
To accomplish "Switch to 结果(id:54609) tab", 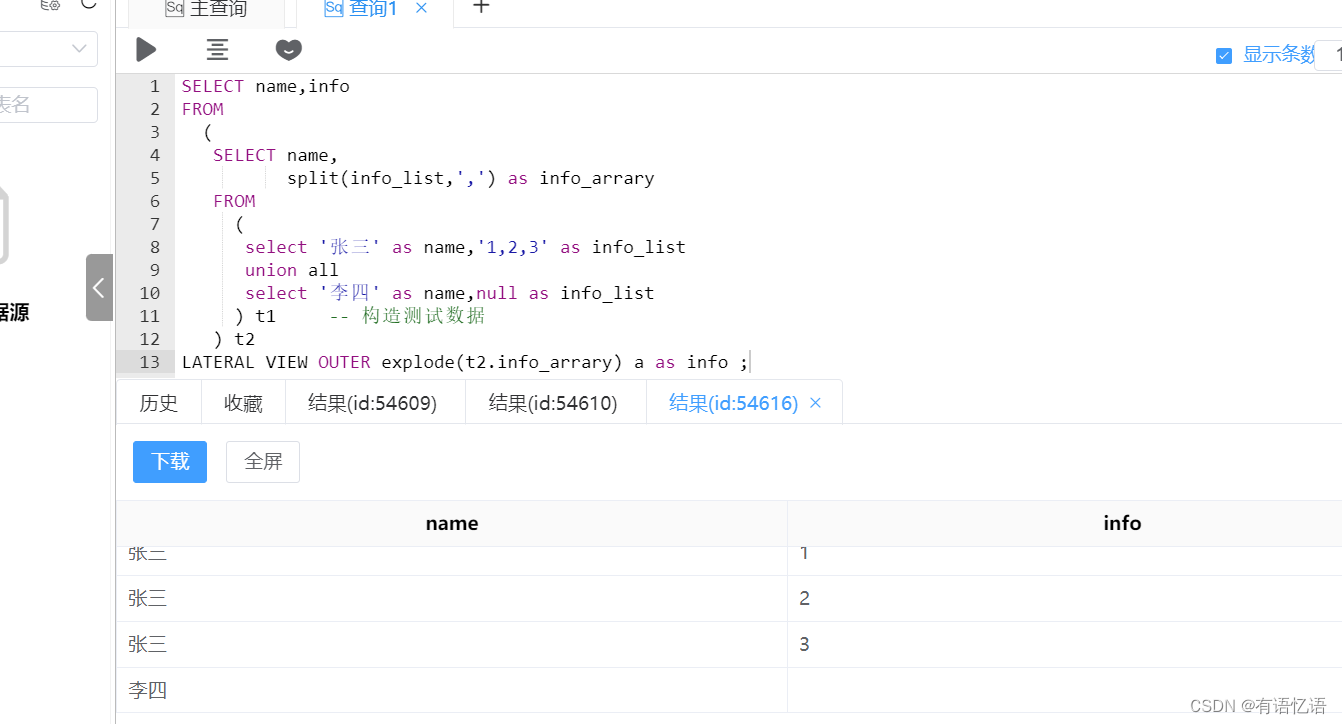I will pos(373,403).
